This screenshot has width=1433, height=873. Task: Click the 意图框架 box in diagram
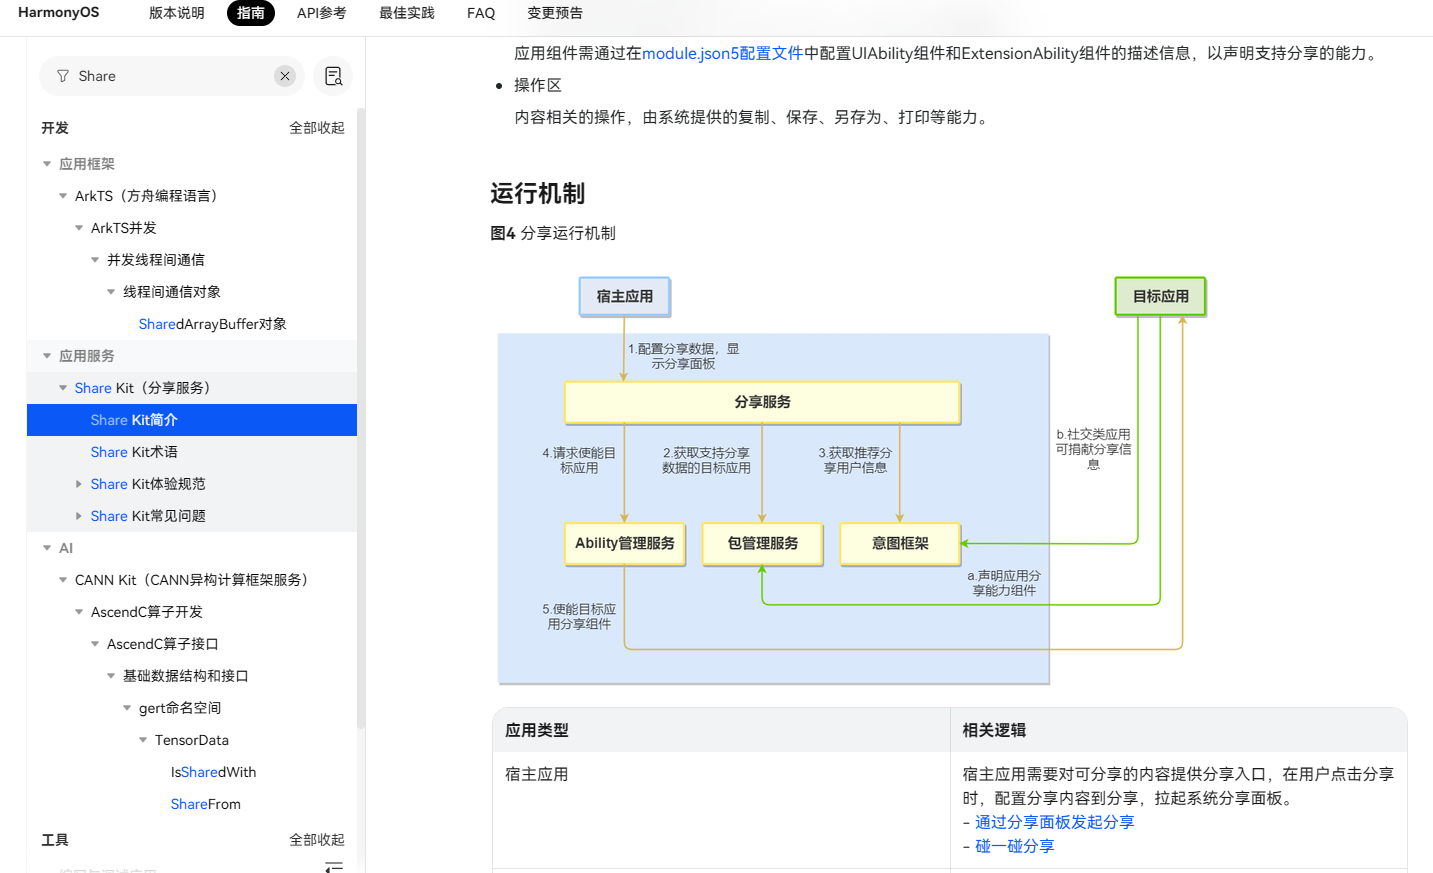[900, 543]
